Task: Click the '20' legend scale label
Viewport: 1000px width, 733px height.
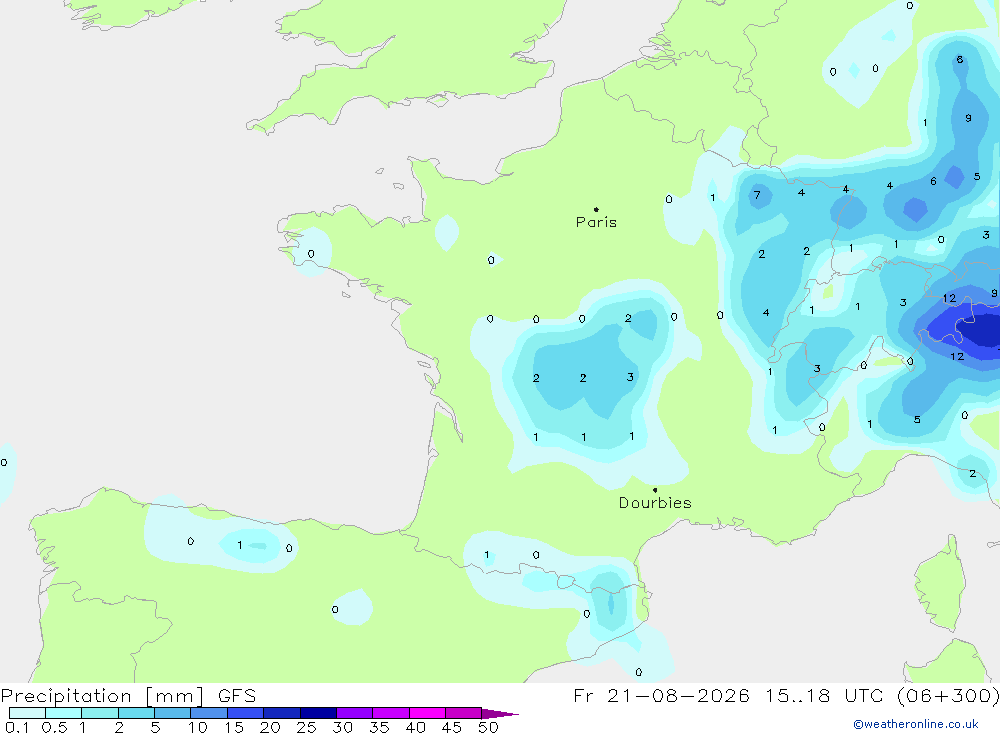Action: [270, 727]
